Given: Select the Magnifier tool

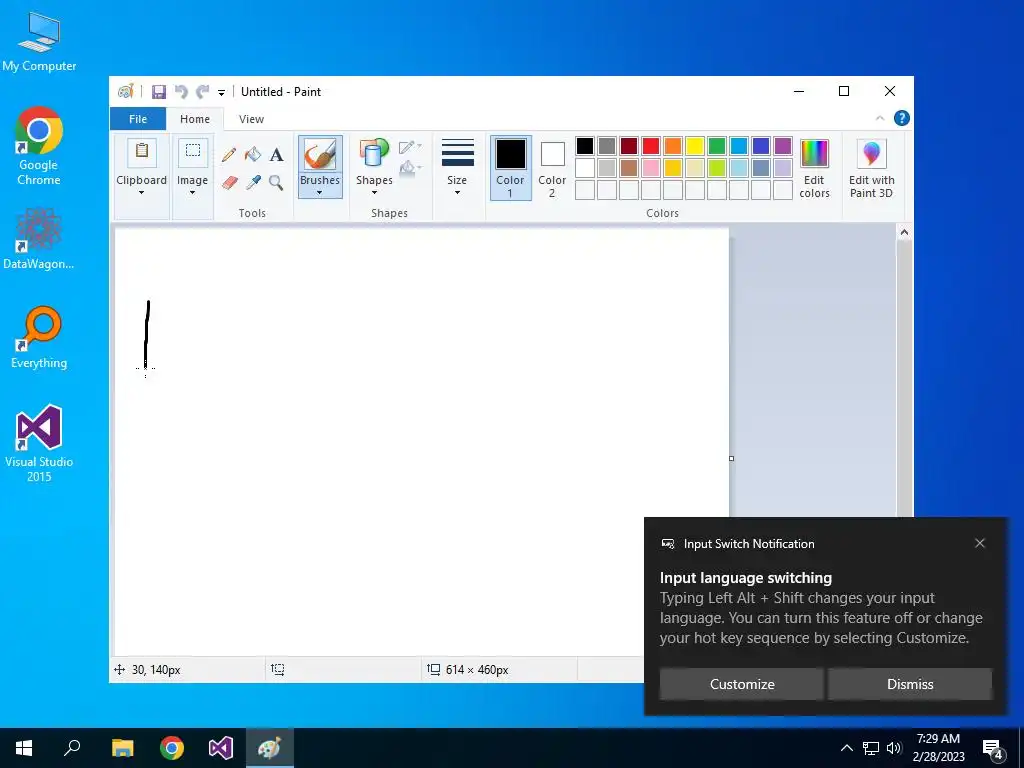Looking at the screenshot, I should click(x=276, y=182).
